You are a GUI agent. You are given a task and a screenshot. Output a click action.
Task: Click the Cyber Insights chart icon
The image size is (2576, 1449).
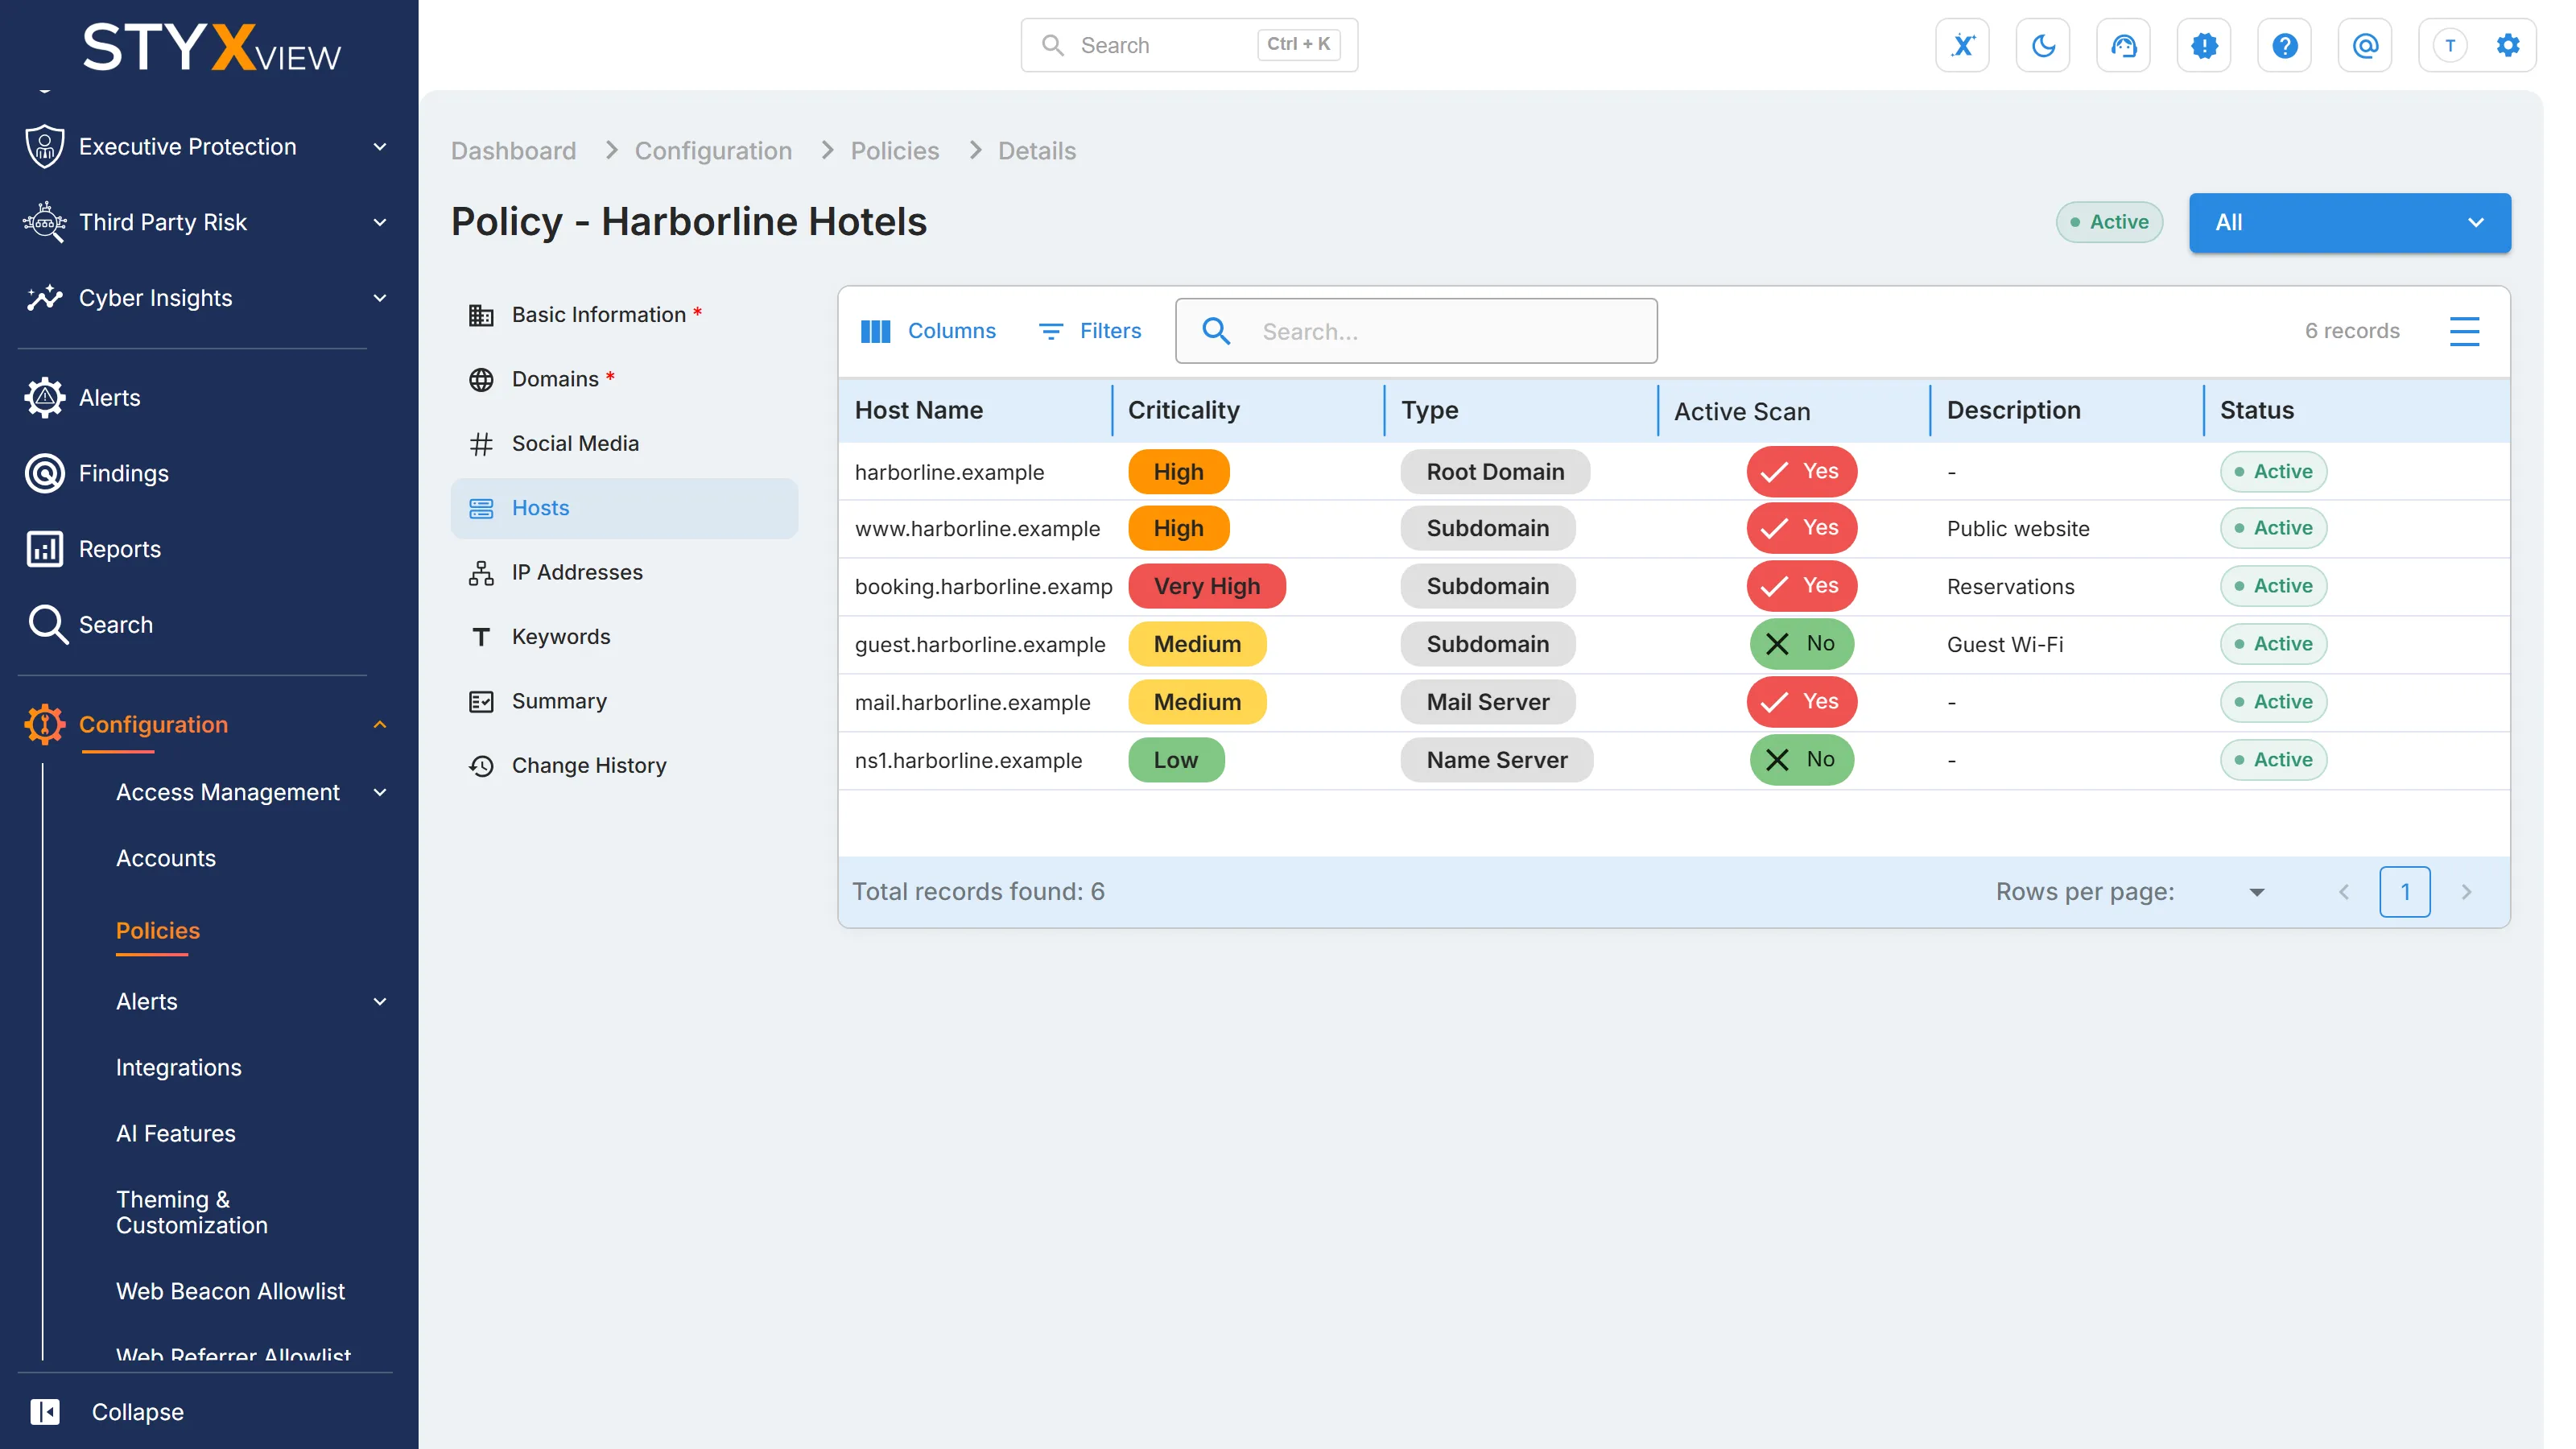click(44, 297)
